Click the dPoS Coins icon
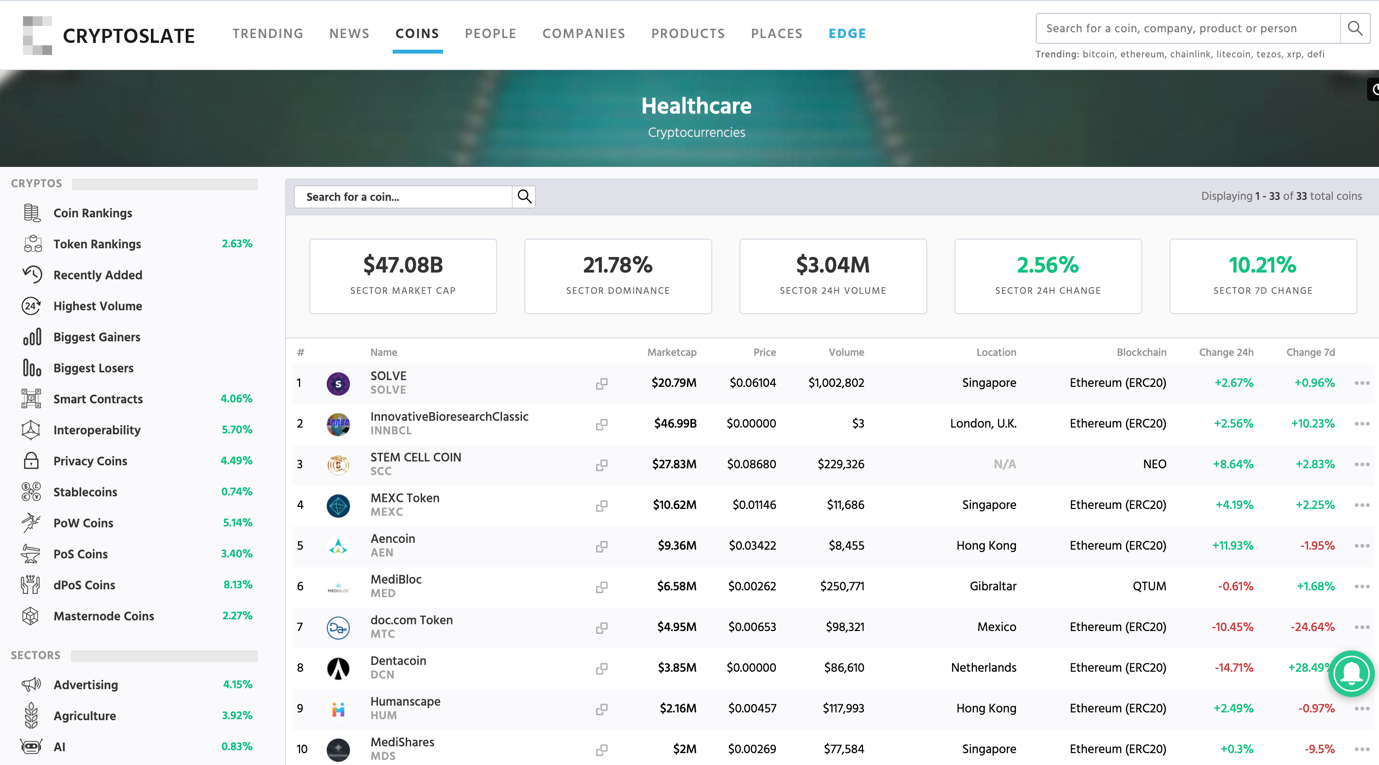This screenshot has height=765, width=1379. (32, 585)
